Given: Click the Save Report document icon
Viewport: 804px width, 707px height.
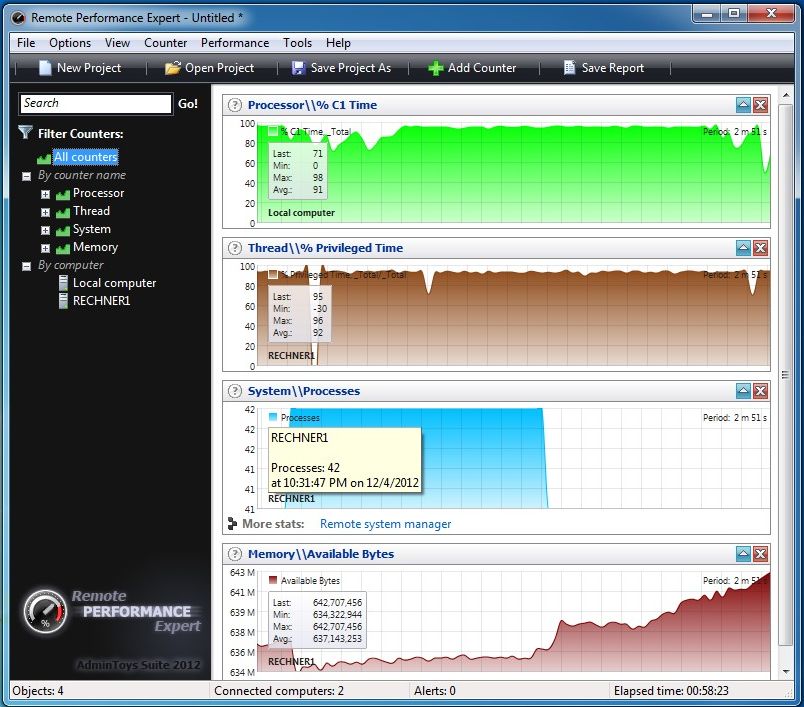Looking at the screenshot, I should tap(569, 67).
